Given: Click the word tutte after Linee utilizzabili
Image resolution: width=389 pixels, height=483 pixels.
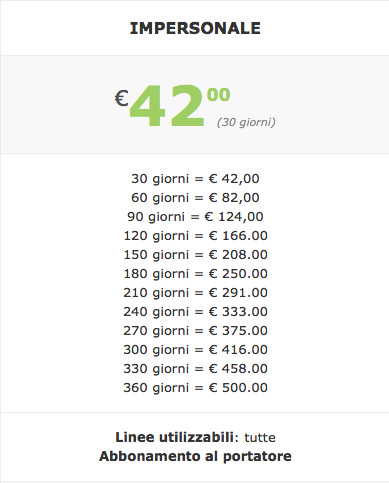Looking at the screenshot, I should coord(260,438).
